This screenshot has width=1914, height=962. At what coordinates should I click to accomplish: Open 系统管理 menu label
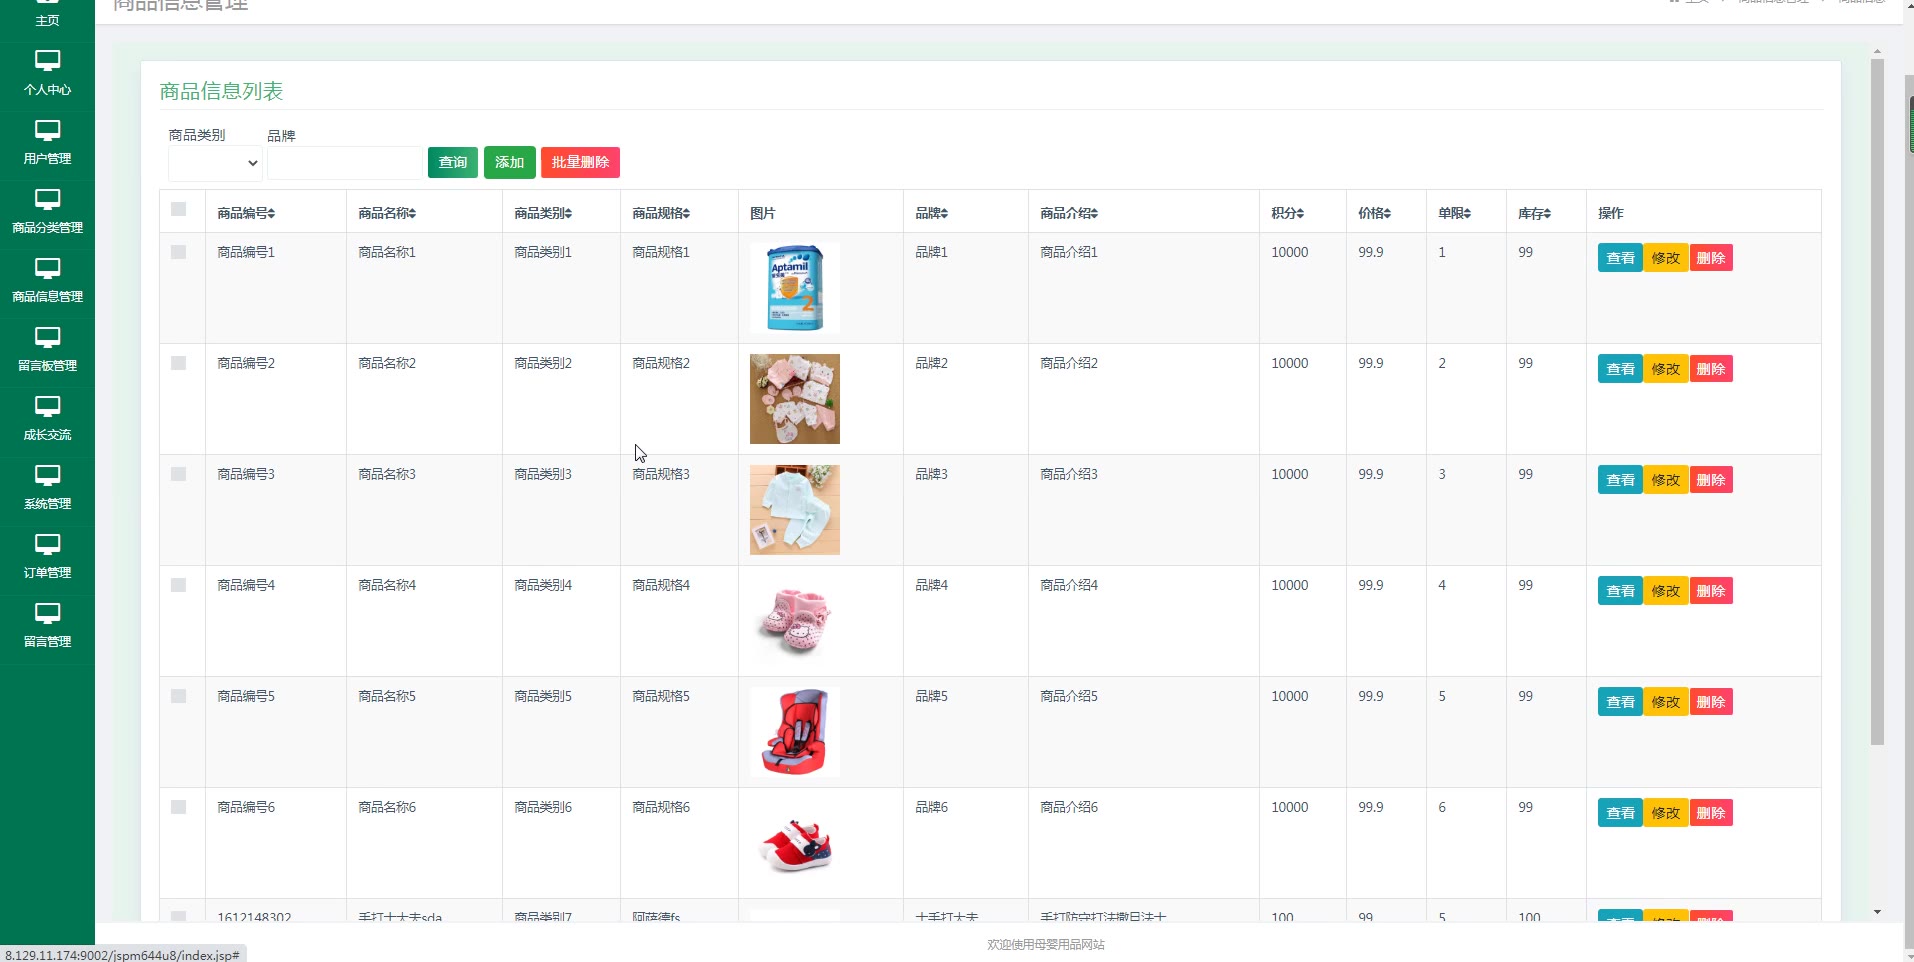47,504
